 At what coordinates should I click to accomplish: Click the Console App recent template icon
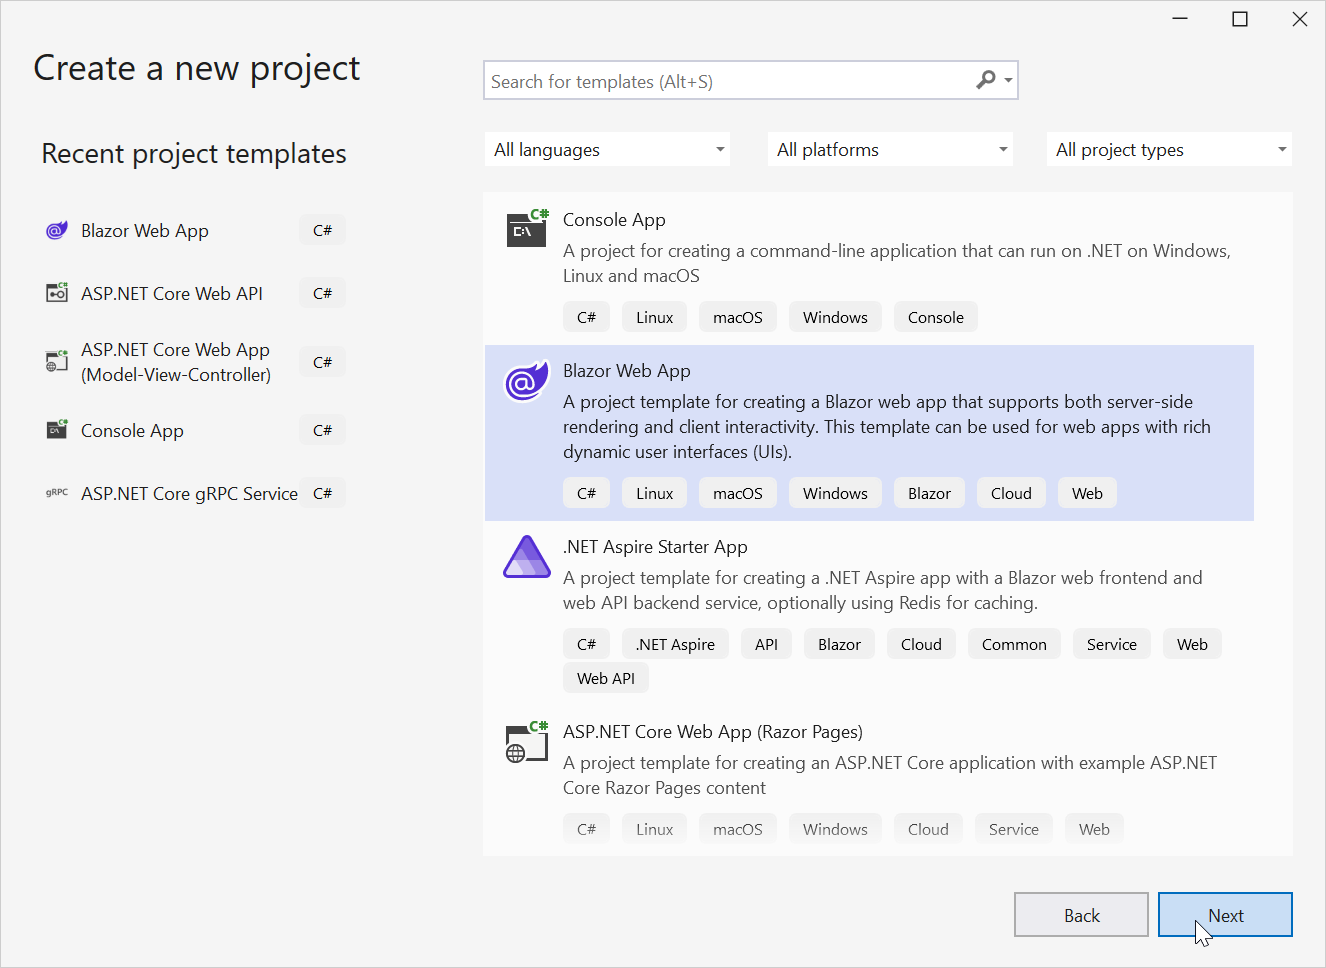point(57,430)
